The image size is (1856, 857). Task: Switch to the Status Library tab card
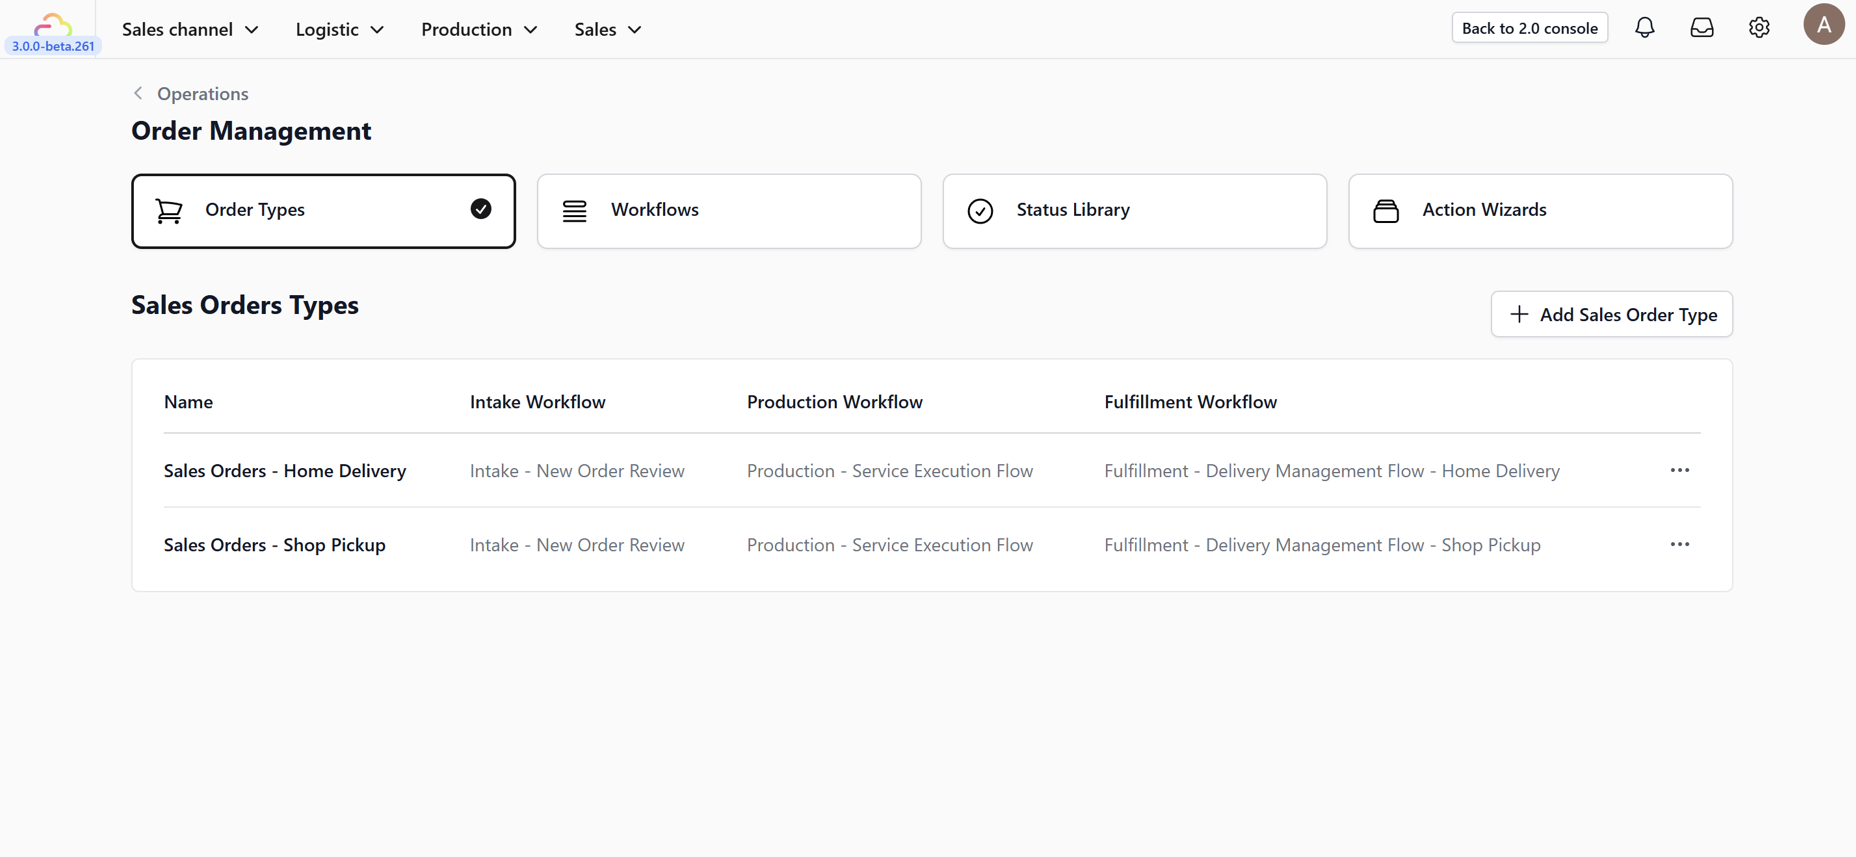point(1135,211)
